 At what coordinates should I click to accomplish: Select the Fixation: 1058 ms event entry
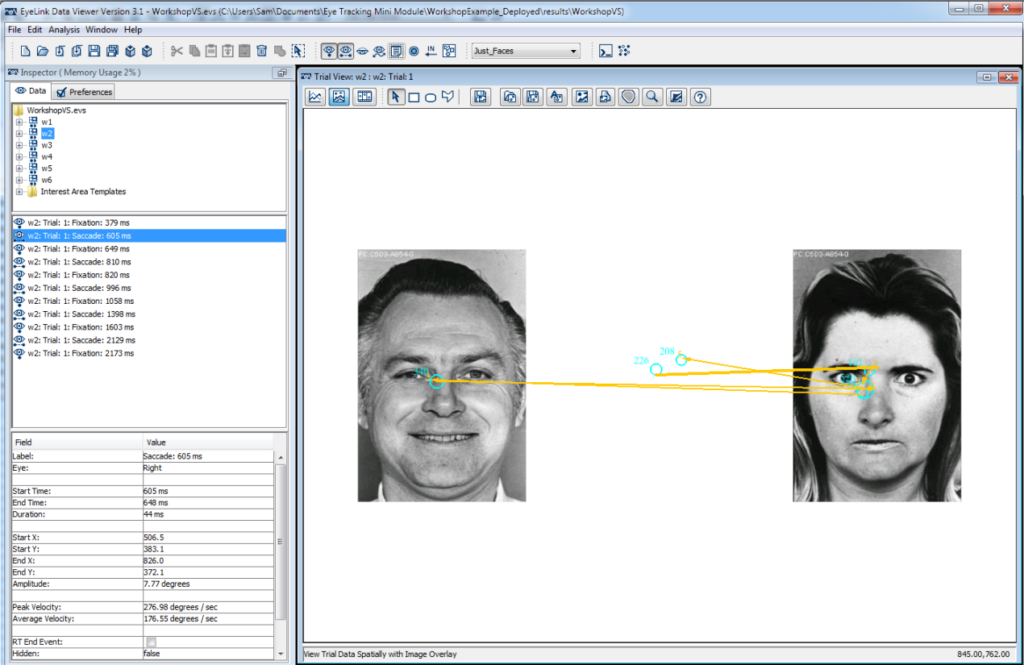pyautogui.click(x=100, y=301)
